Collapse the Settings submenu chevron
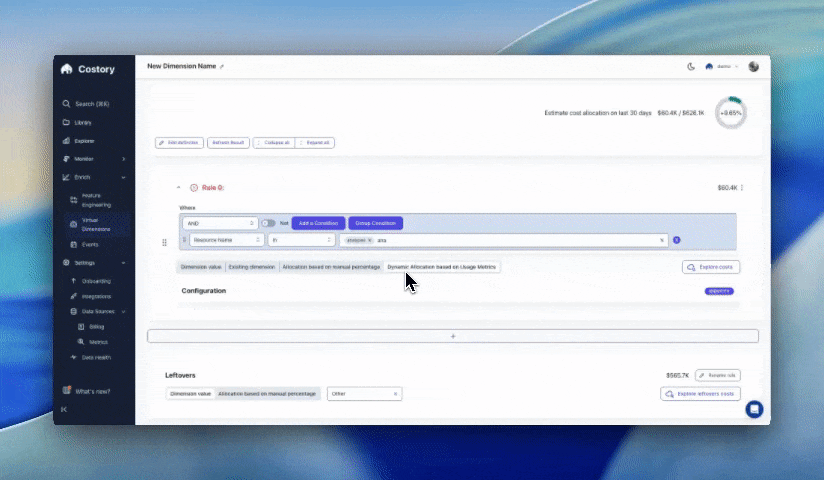 click(123, 263)
